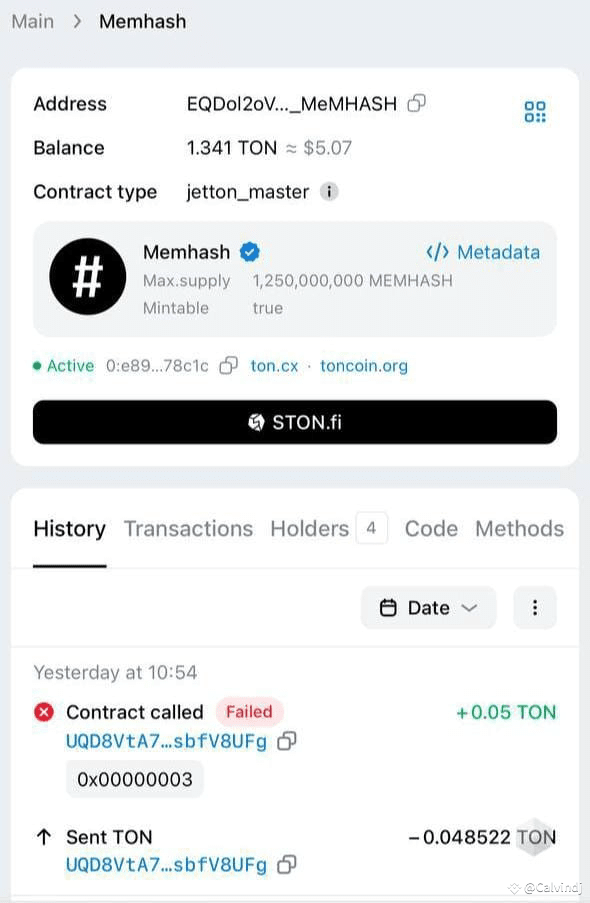Image resolution: width=590 pixels, height=903 pixels.
Task: Click the three-dot overflow menu
Action: click(x=535, y=607)
